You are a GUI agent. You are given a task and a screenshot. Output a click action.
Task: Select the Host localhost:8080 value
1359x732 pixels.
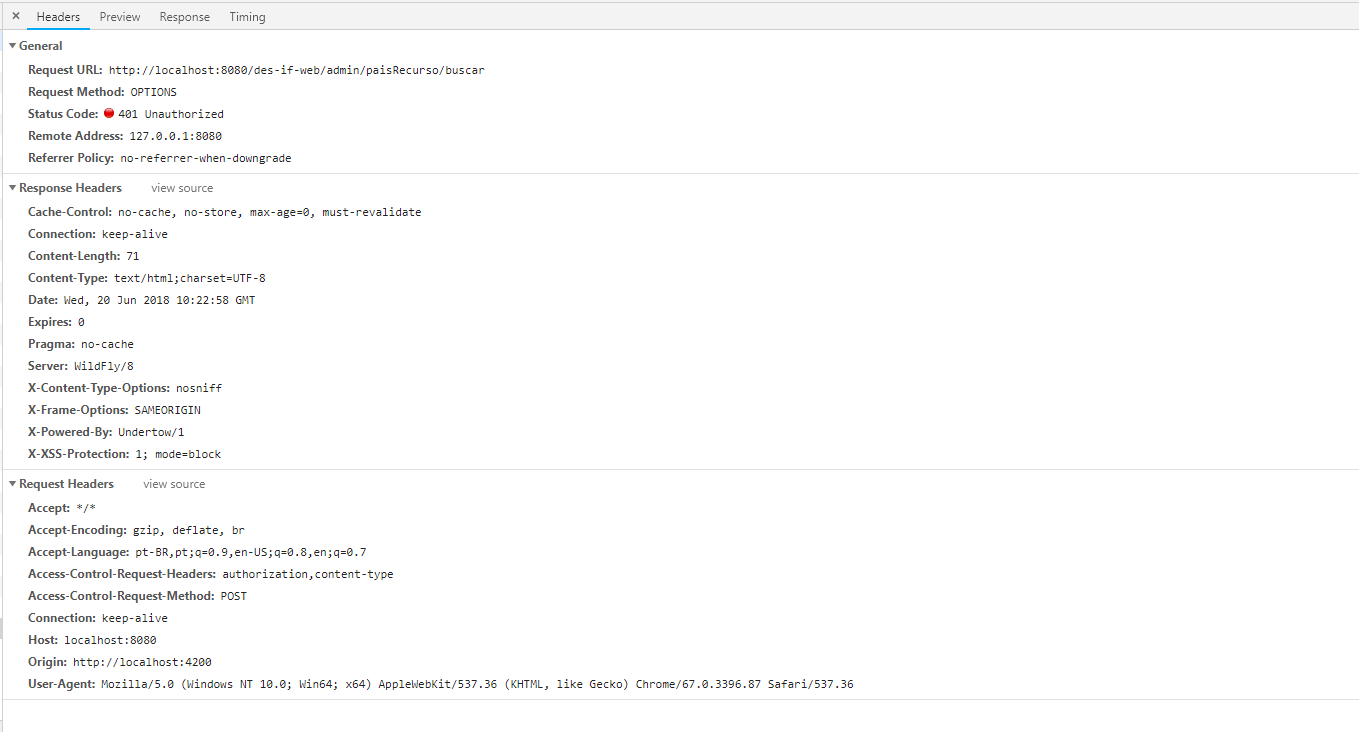click(x=111, y=640)
